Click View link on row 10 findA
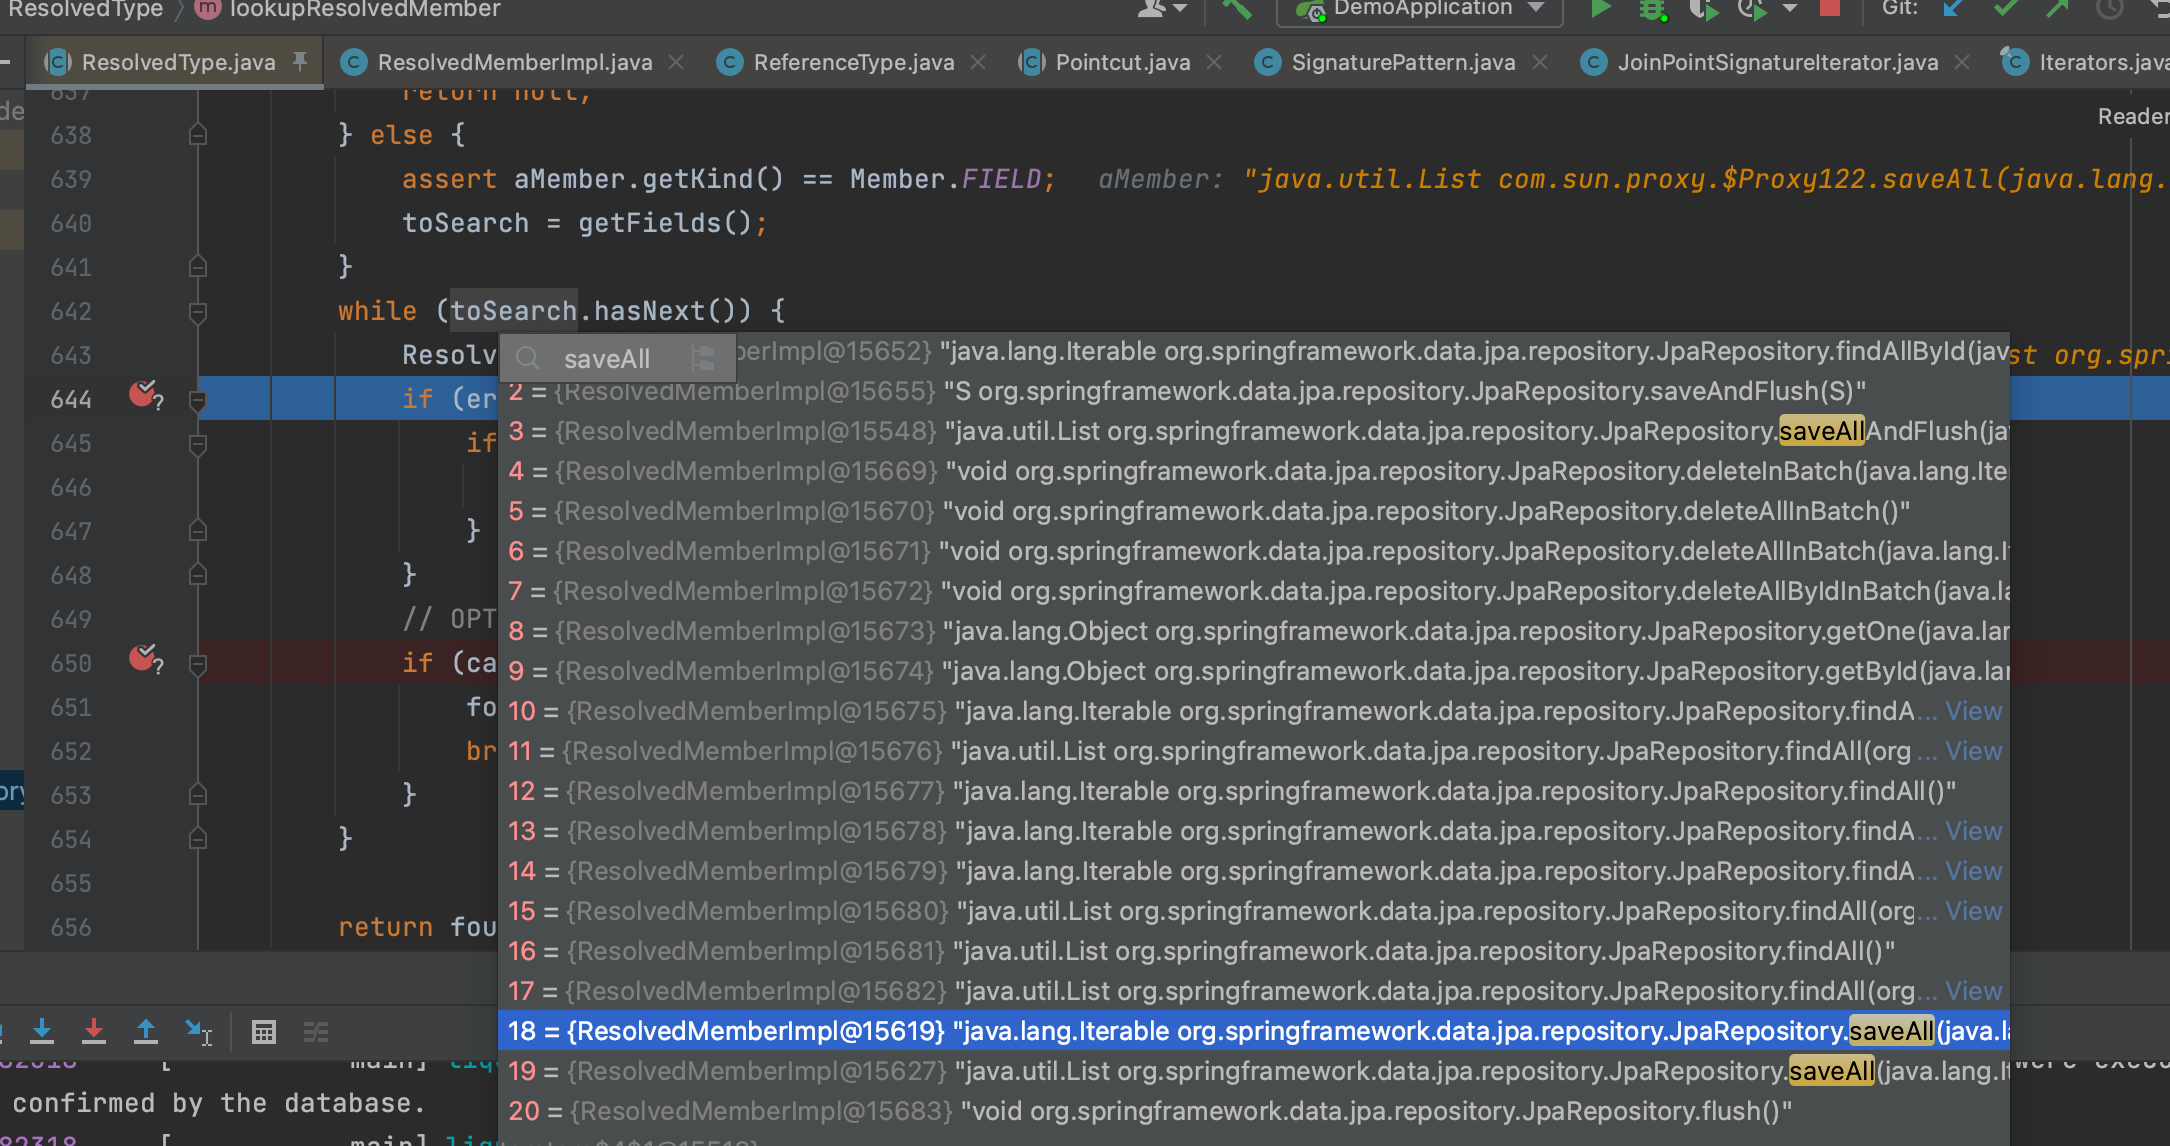 pyautogui.click(x=1973, y=711)
